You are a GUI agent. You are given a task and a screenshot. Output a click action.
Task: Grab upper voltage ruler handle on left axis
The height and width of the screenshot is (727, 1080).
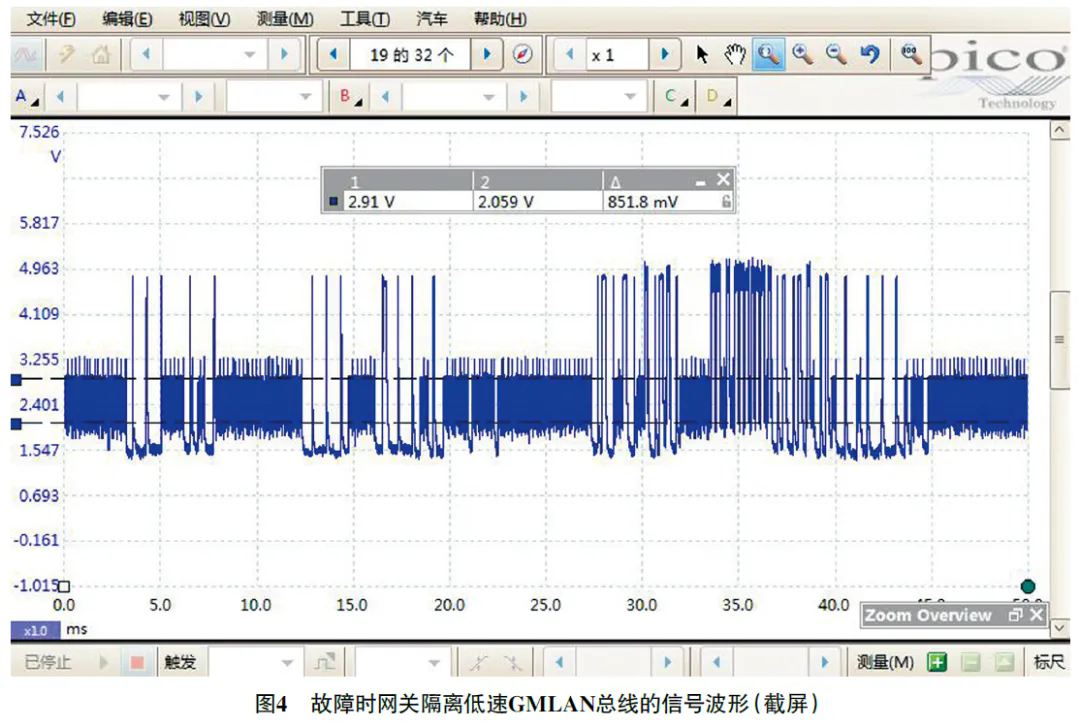17,380
